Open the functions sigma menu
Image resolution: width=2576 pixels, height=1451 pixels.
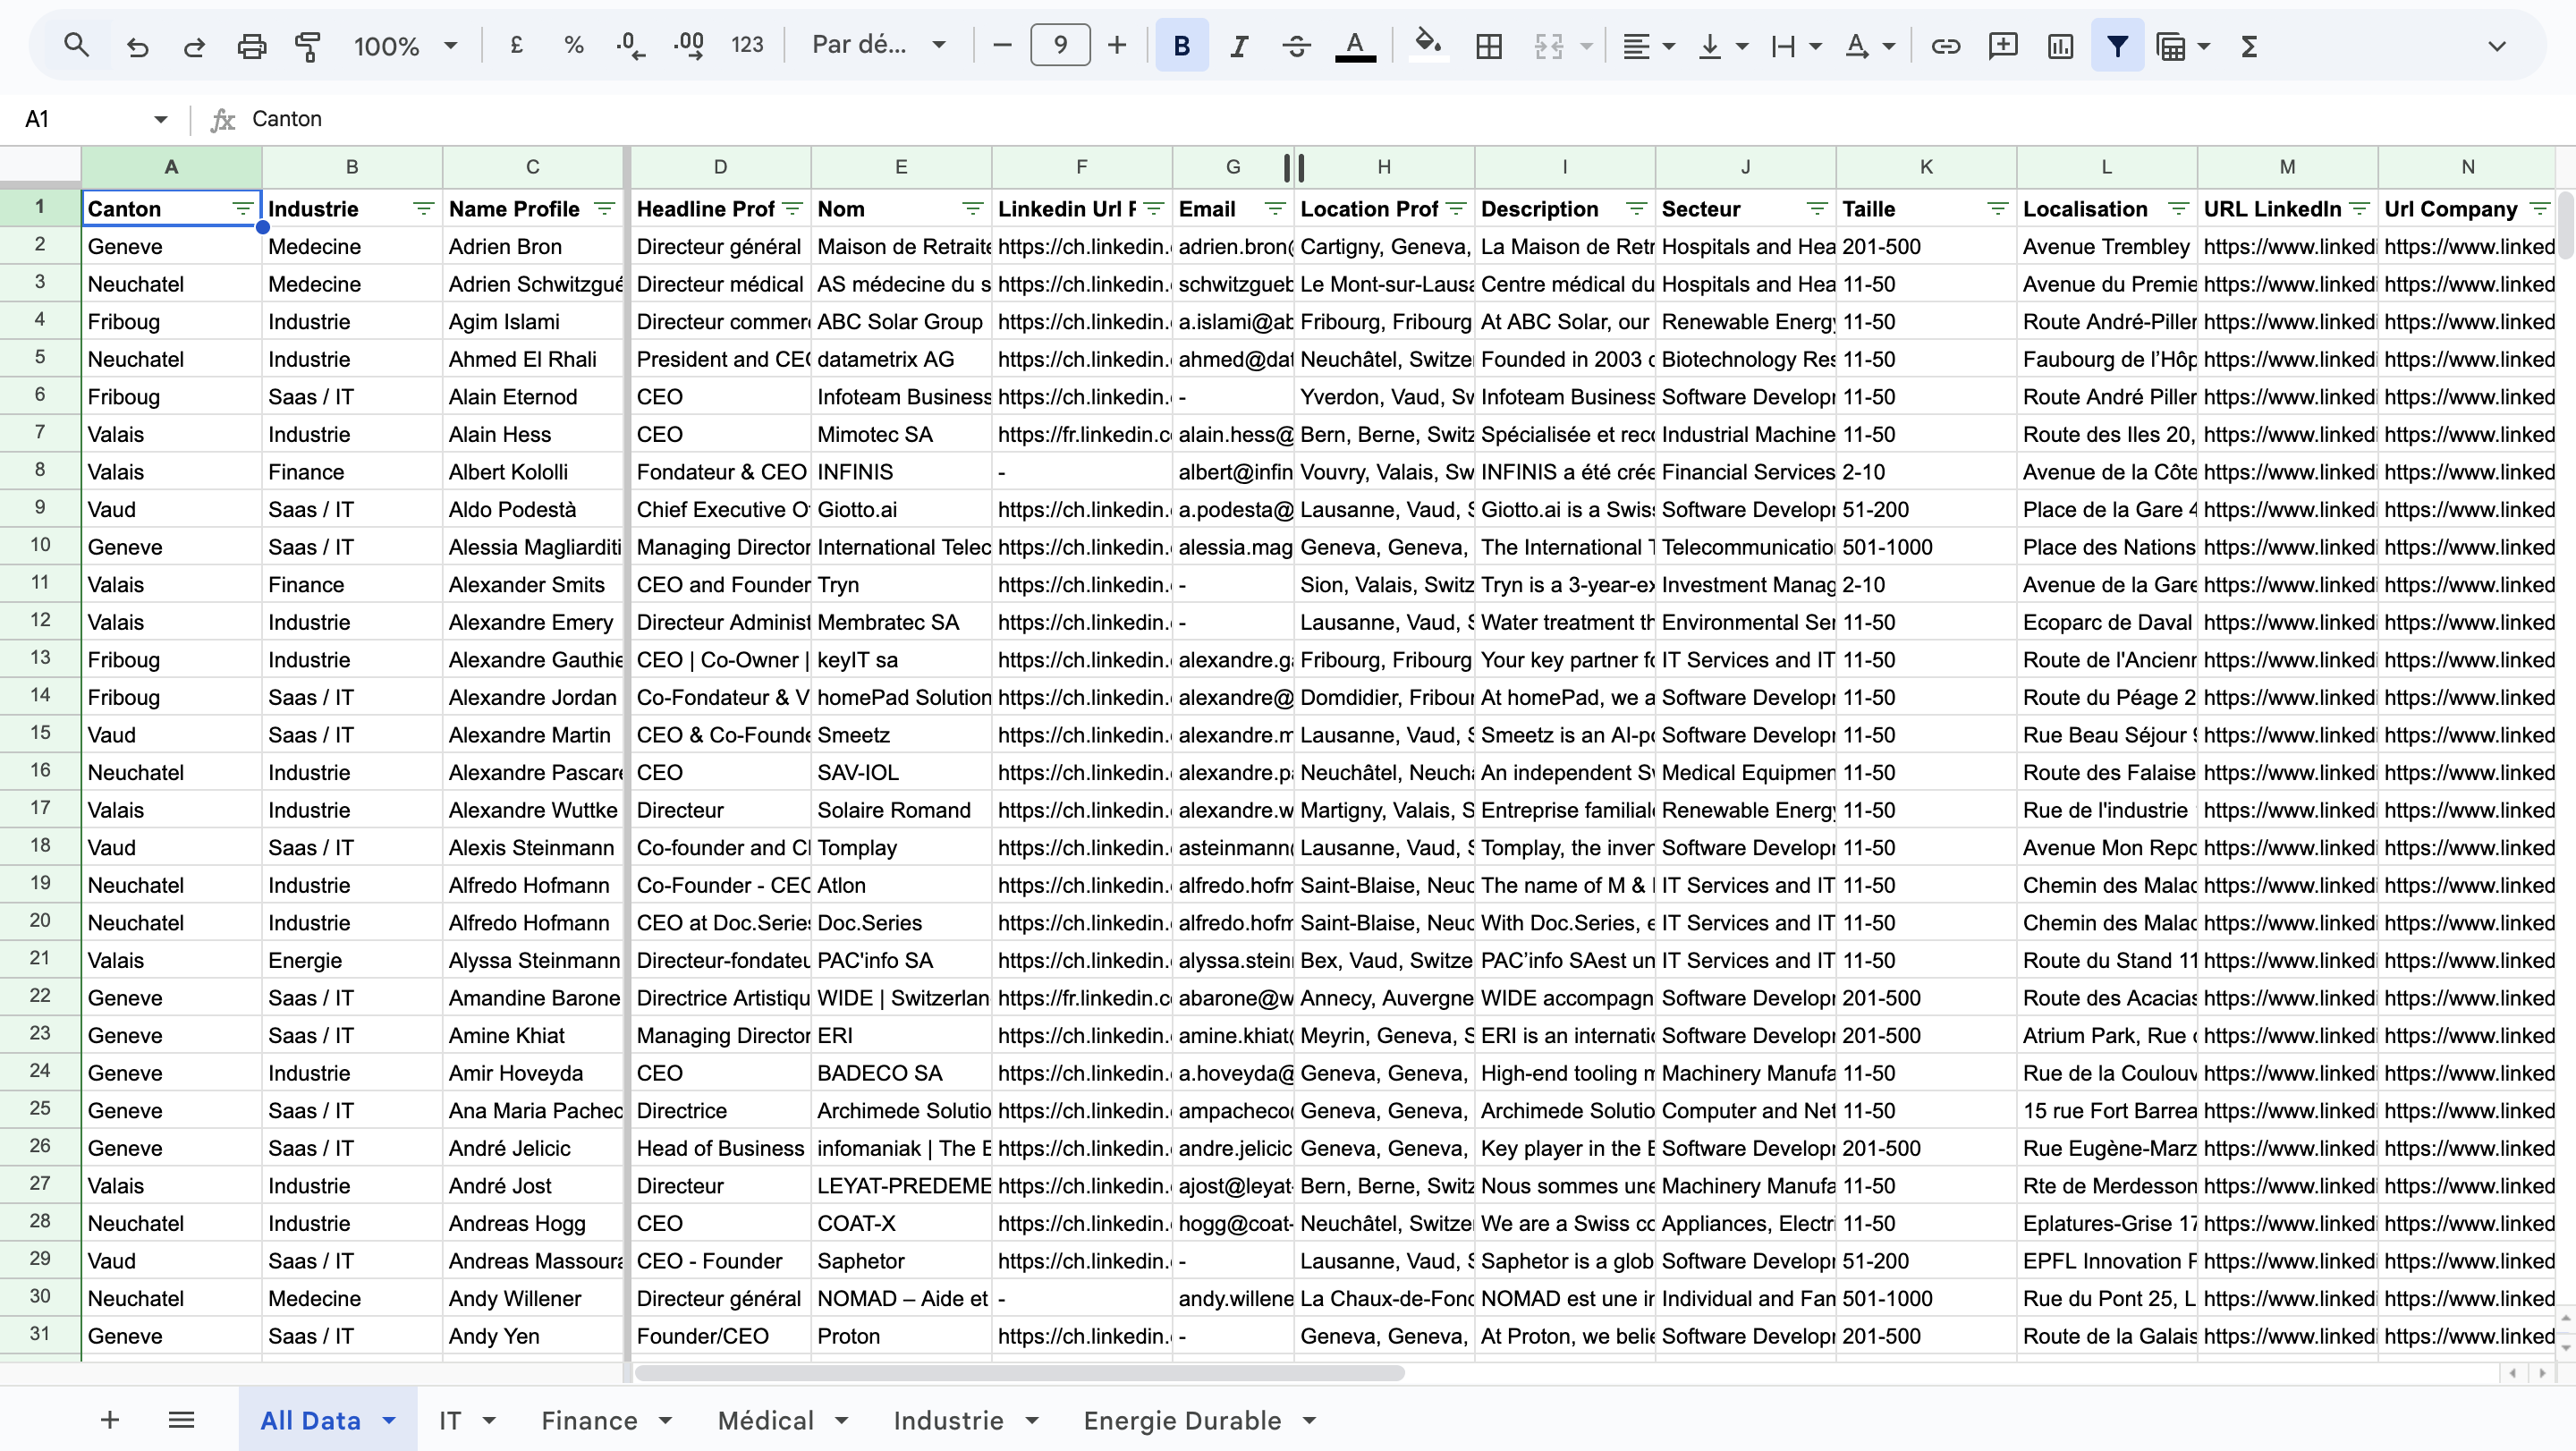pos(2249,46)
